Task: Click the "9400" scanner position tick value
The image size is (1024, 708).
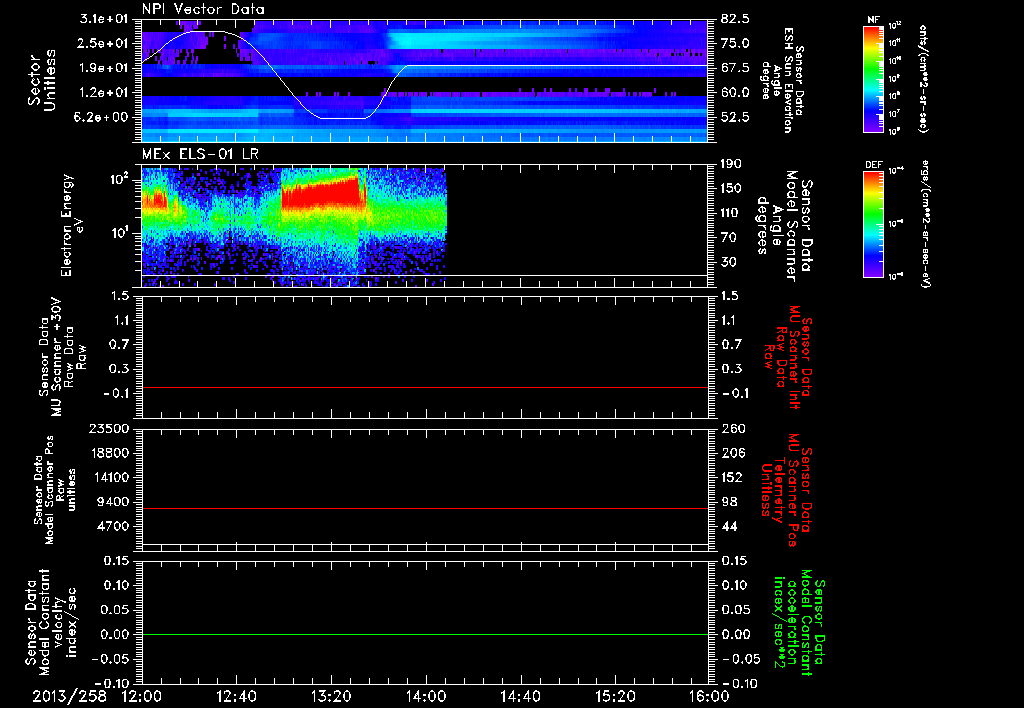Action: [x=115, y=502]
